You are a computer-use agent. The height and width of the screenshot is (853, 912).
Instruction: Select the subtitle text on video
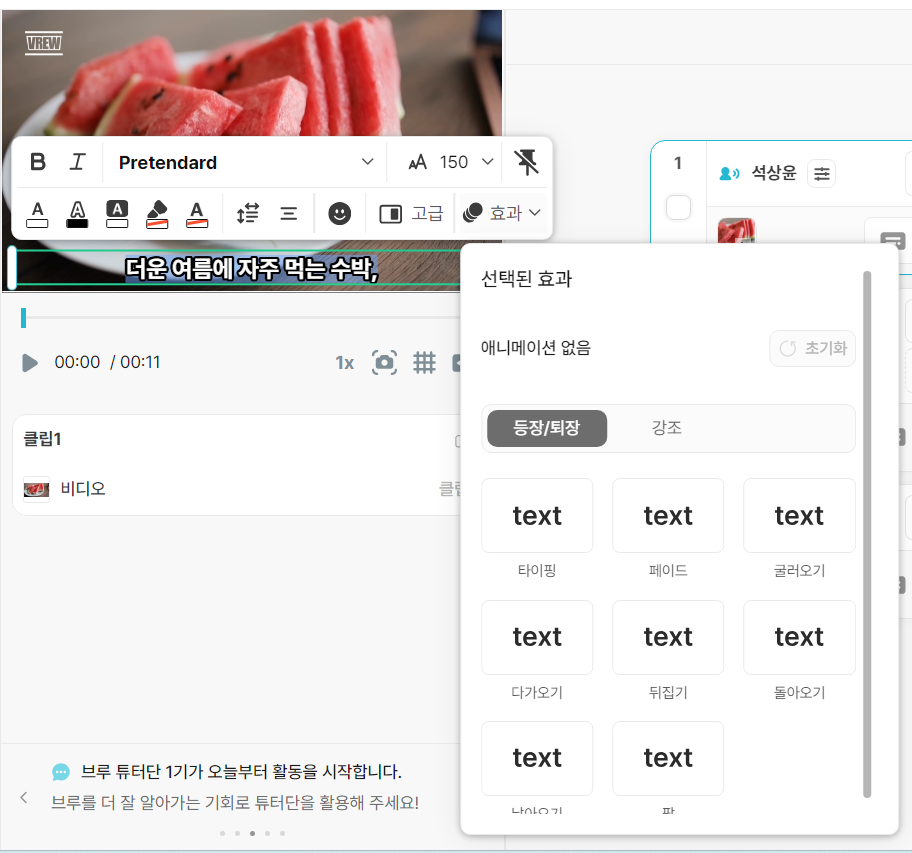click(251, 269)
